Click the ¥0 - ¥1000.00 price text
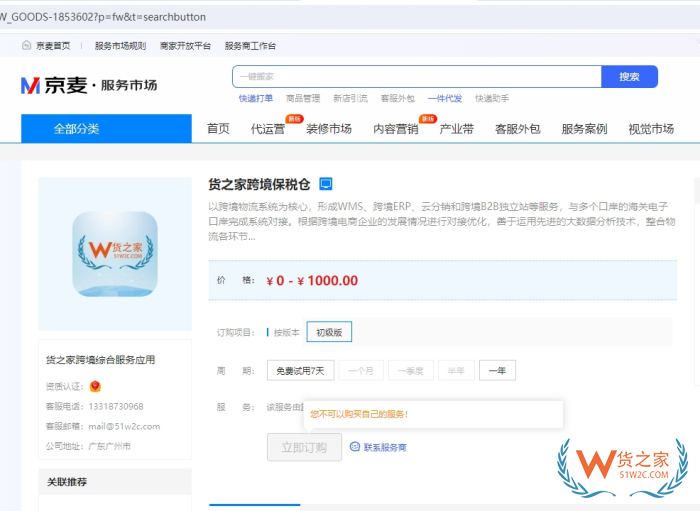The image size is (700, 511). [312, 281]
